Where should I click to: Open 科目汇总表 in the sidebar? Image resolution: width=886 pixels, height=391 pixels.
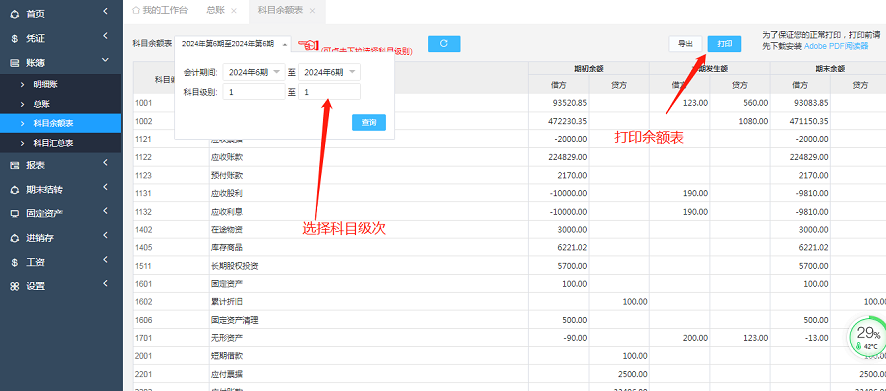[53, 144]
